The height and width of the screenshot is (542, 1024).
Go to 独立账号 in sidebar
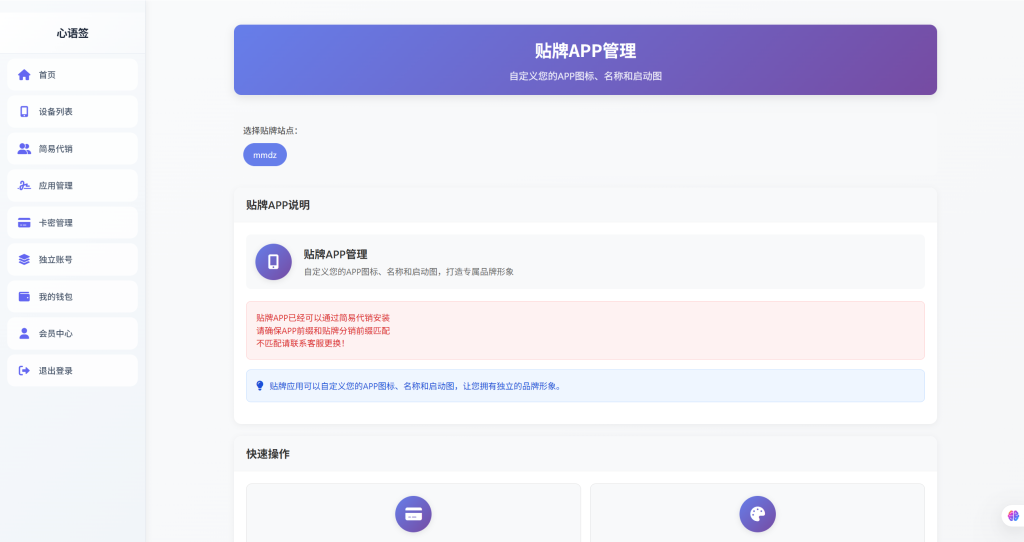72,259
